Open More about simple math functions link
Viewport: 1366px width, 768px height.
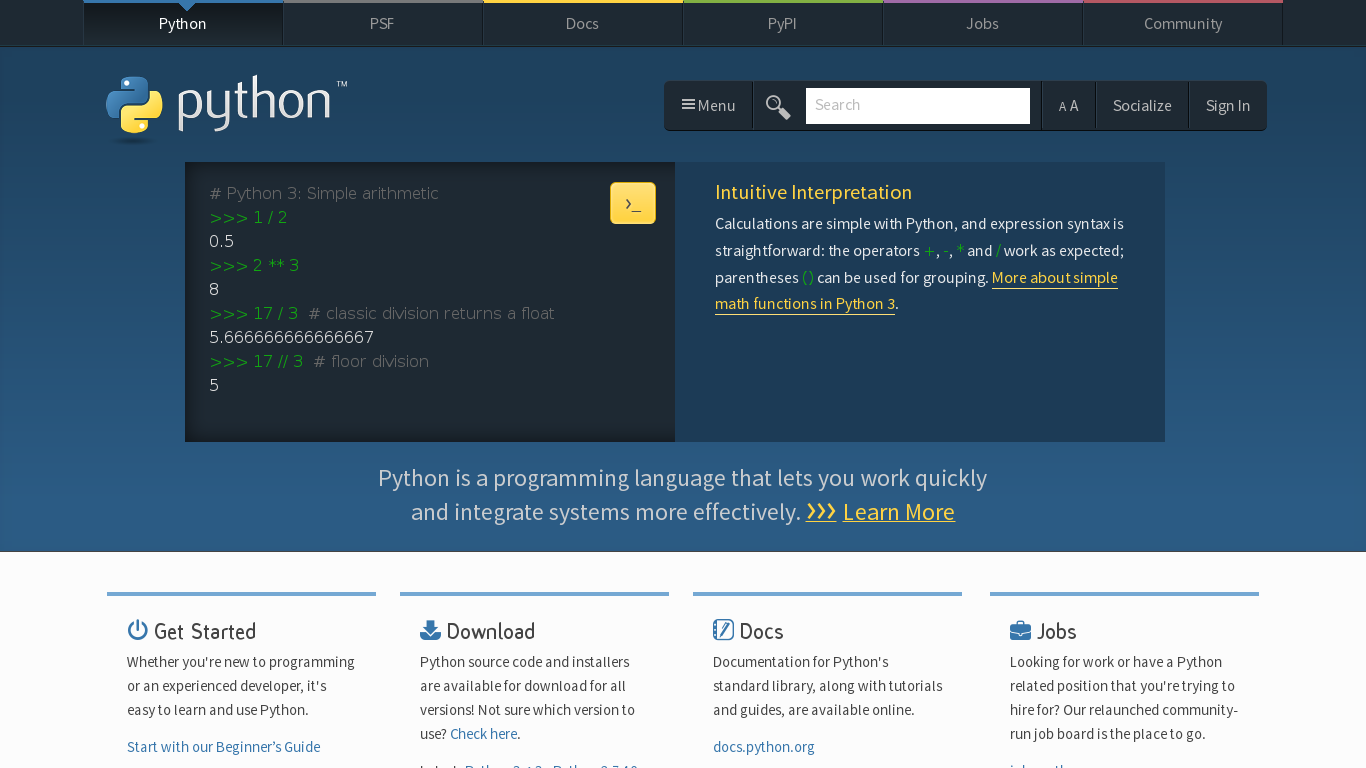point(916,291)
